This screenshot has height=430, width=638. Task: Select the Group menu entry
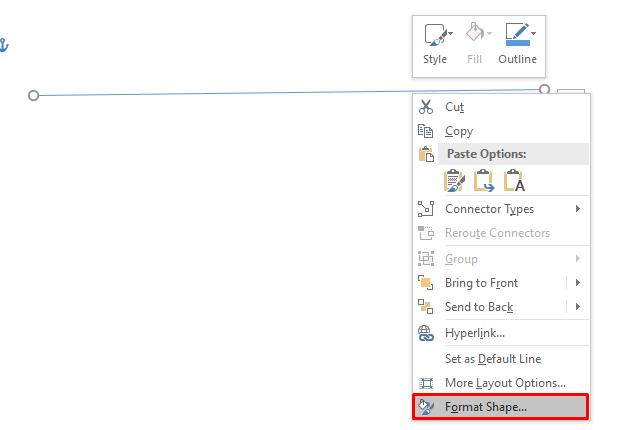(x=501, y=259)
